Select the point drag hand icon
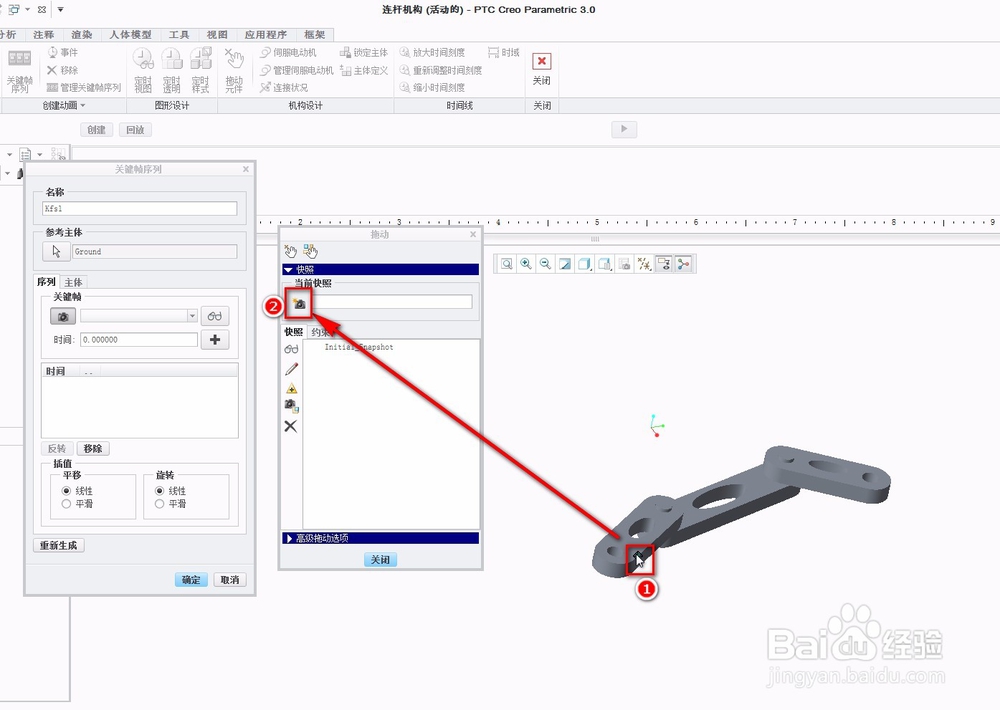This screenshot has width=1000, height=710. coord(290,251)
